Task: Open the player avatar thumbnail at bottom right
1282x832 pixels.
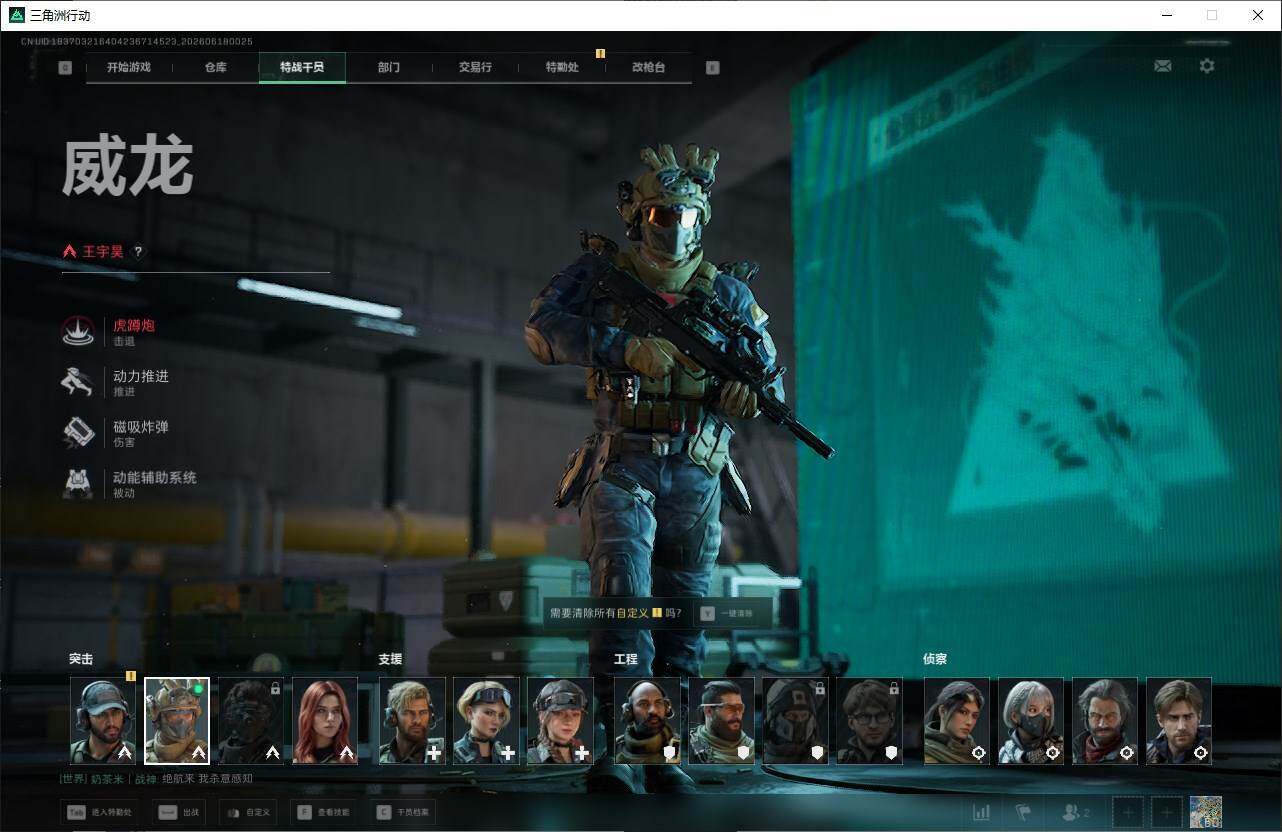Action: (1206, 812)
